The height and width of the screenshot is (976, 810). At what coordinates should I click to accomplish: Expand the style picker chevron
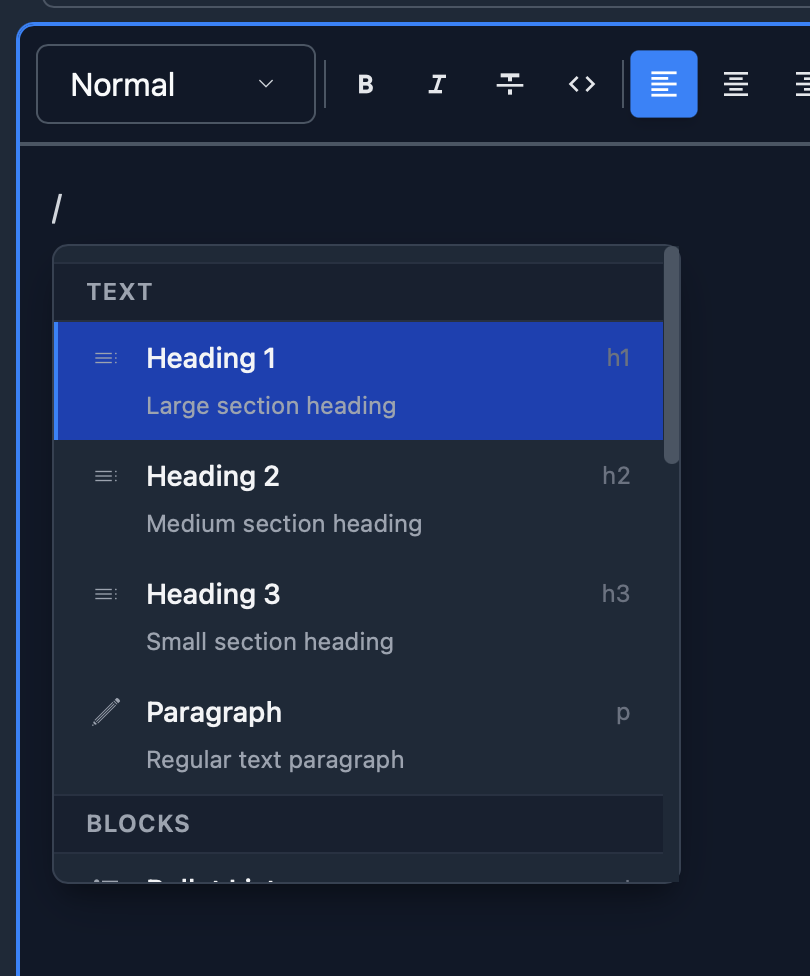tap(265, 84)
